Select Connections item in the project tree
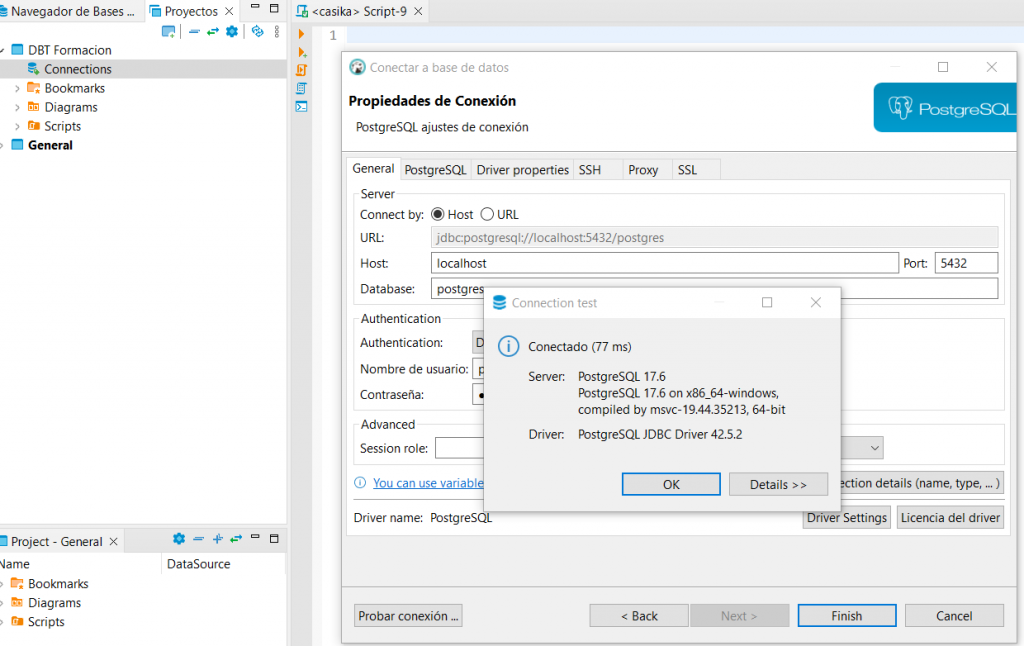 click(77, 69)
